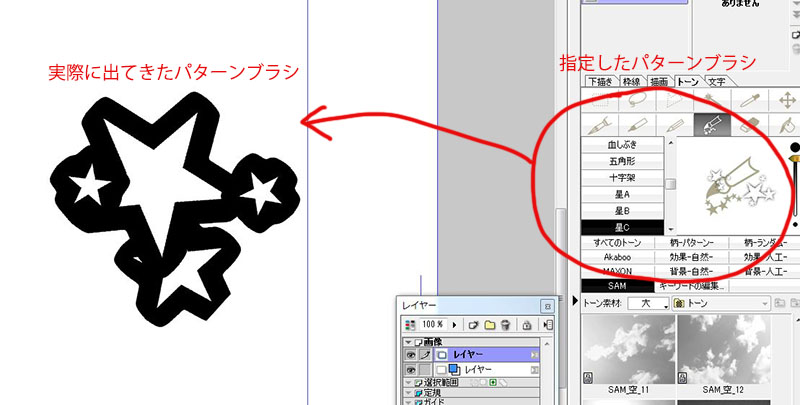The width and height of the screenshot is (800, 405).
Task: Select the rectangular marquee selection tool
Action: [600, 100]
